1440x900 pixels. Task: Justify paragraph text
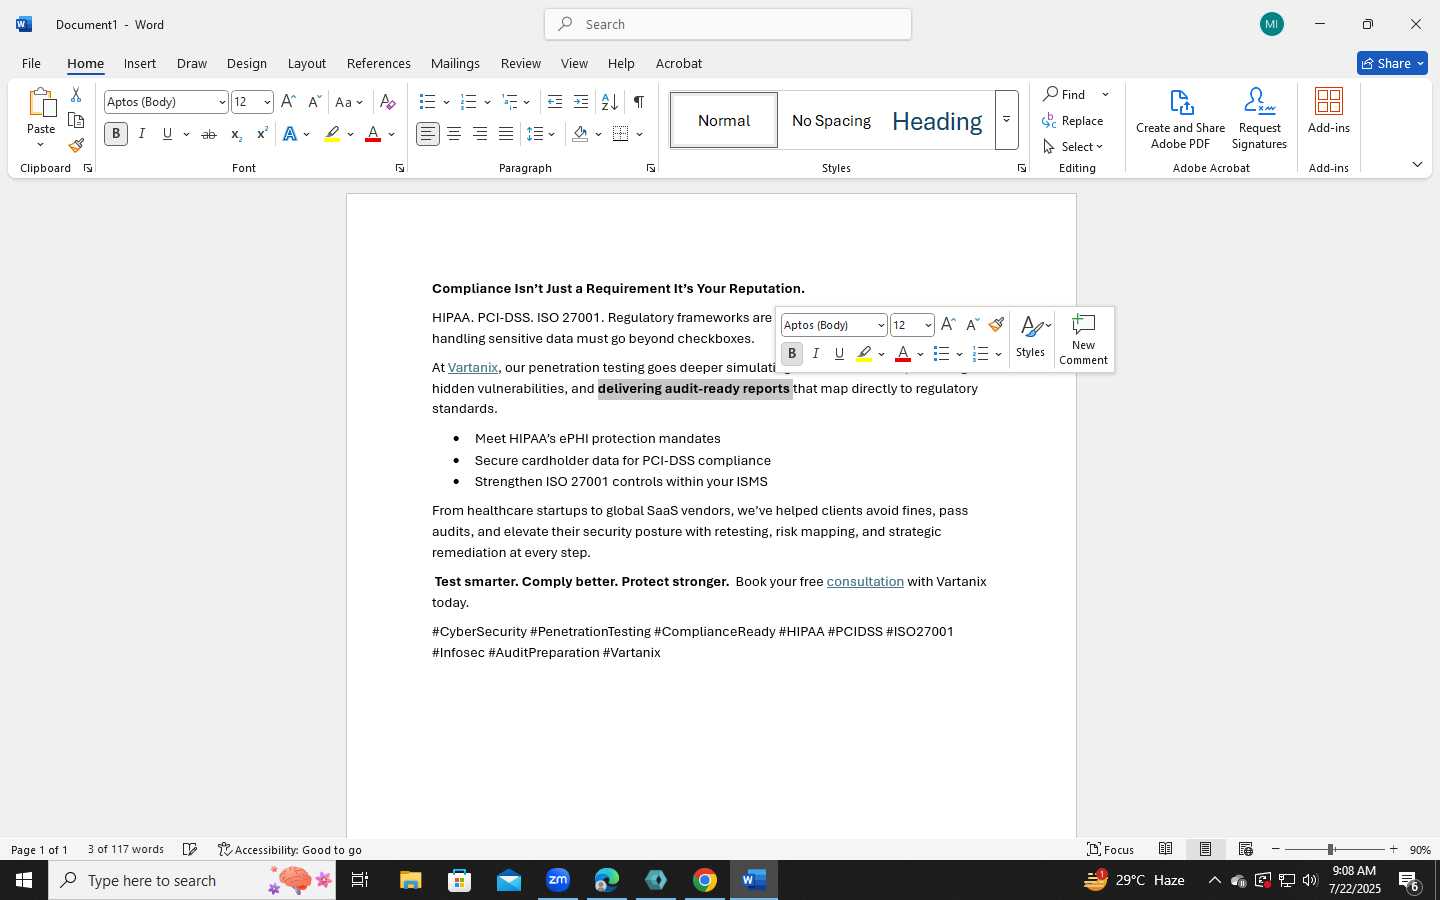pos(506,134)
